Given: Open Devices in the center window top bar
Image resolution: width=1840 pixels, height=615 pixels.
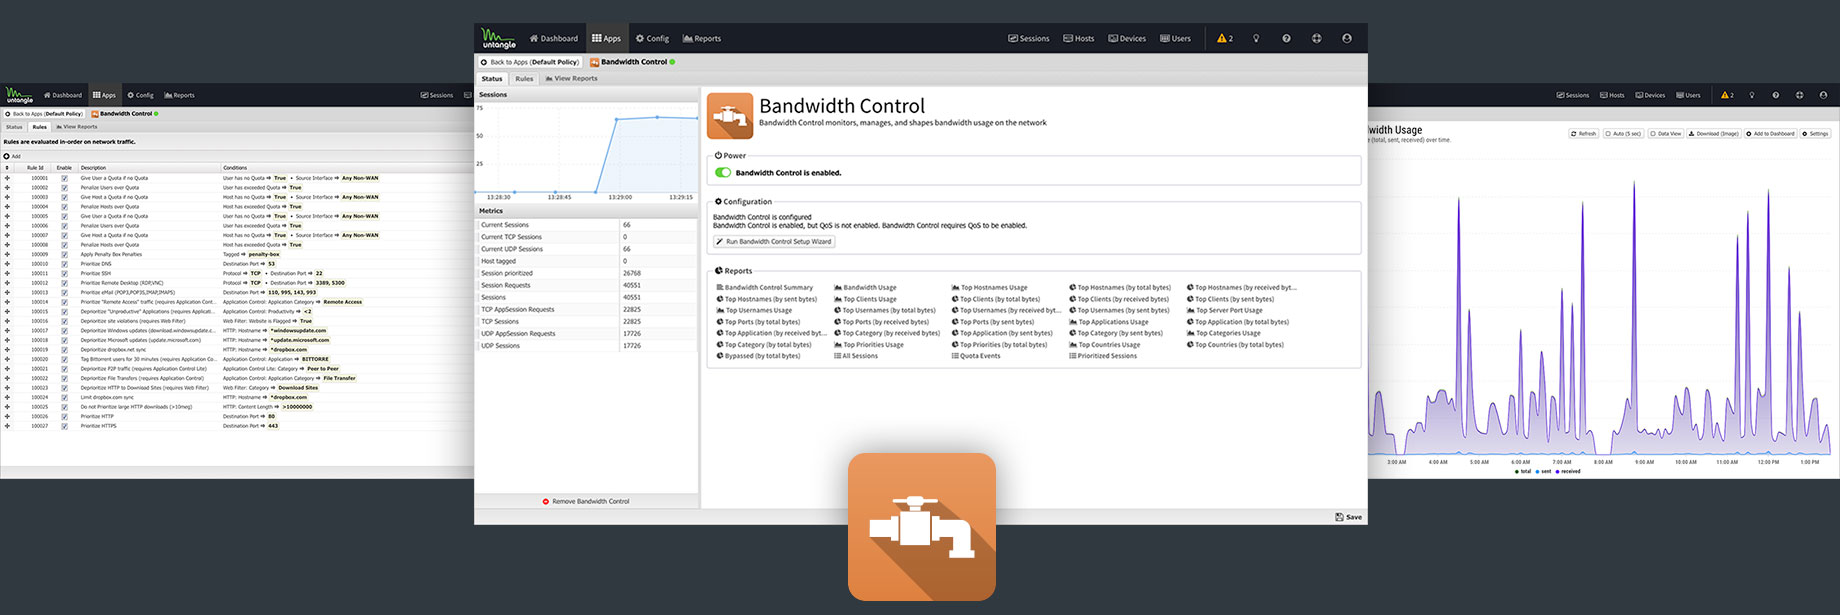Looking at the screenshot, I should (1127, 38).
